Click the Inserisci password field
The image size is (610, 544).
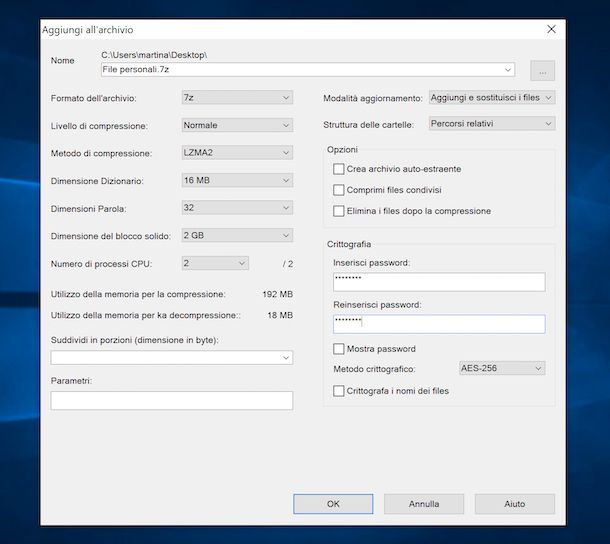439,282
